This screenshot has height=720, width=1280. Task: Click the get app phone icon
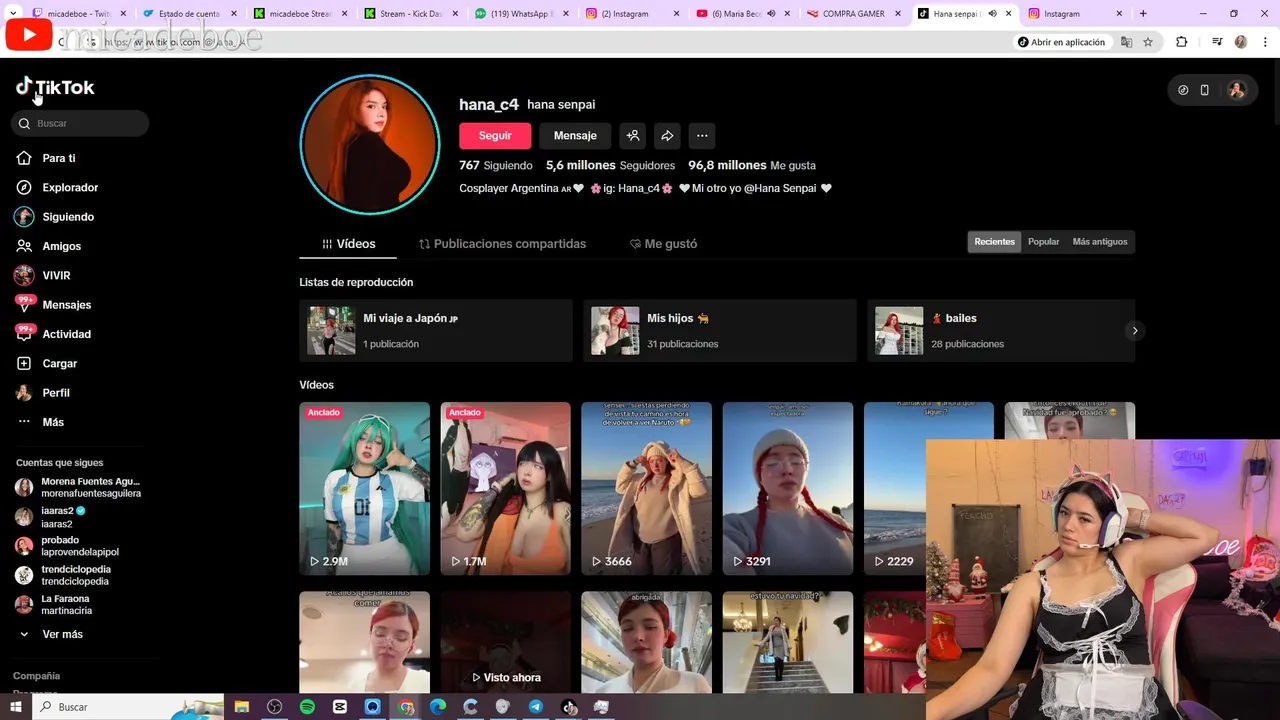point(1205,90)
